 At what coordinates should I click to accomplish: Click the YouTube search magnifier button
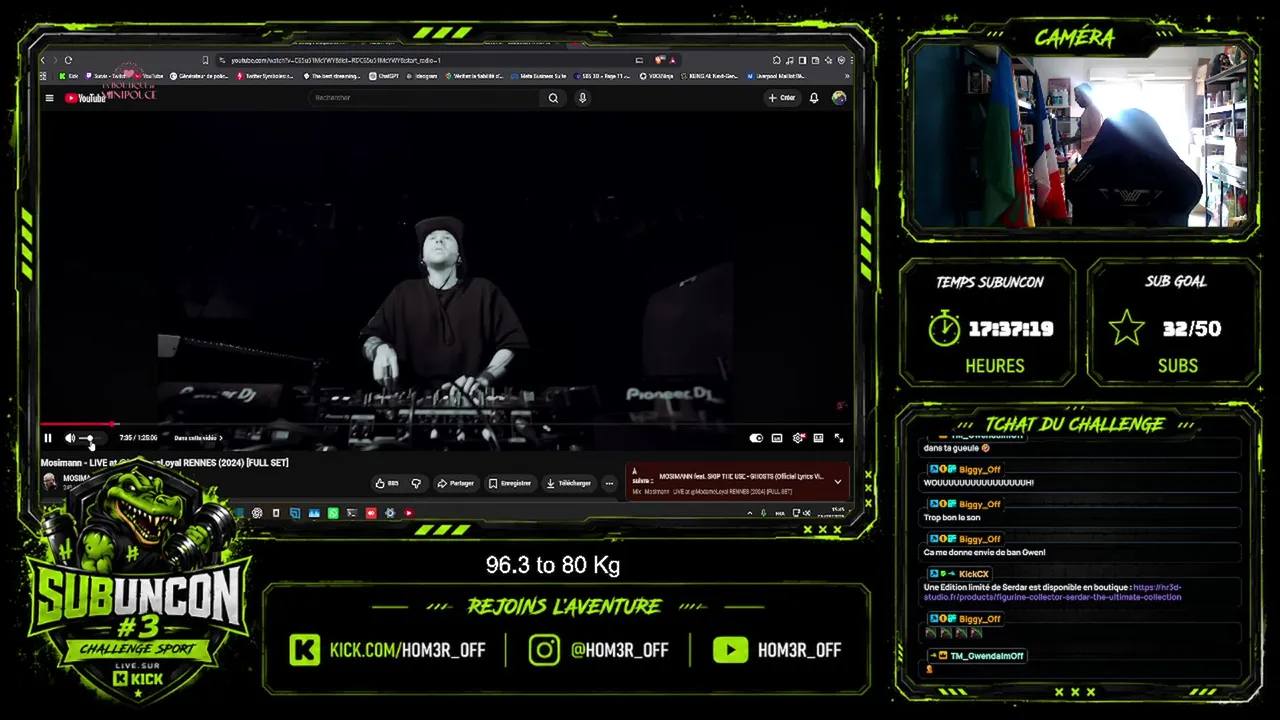click(x=553, y=98)
